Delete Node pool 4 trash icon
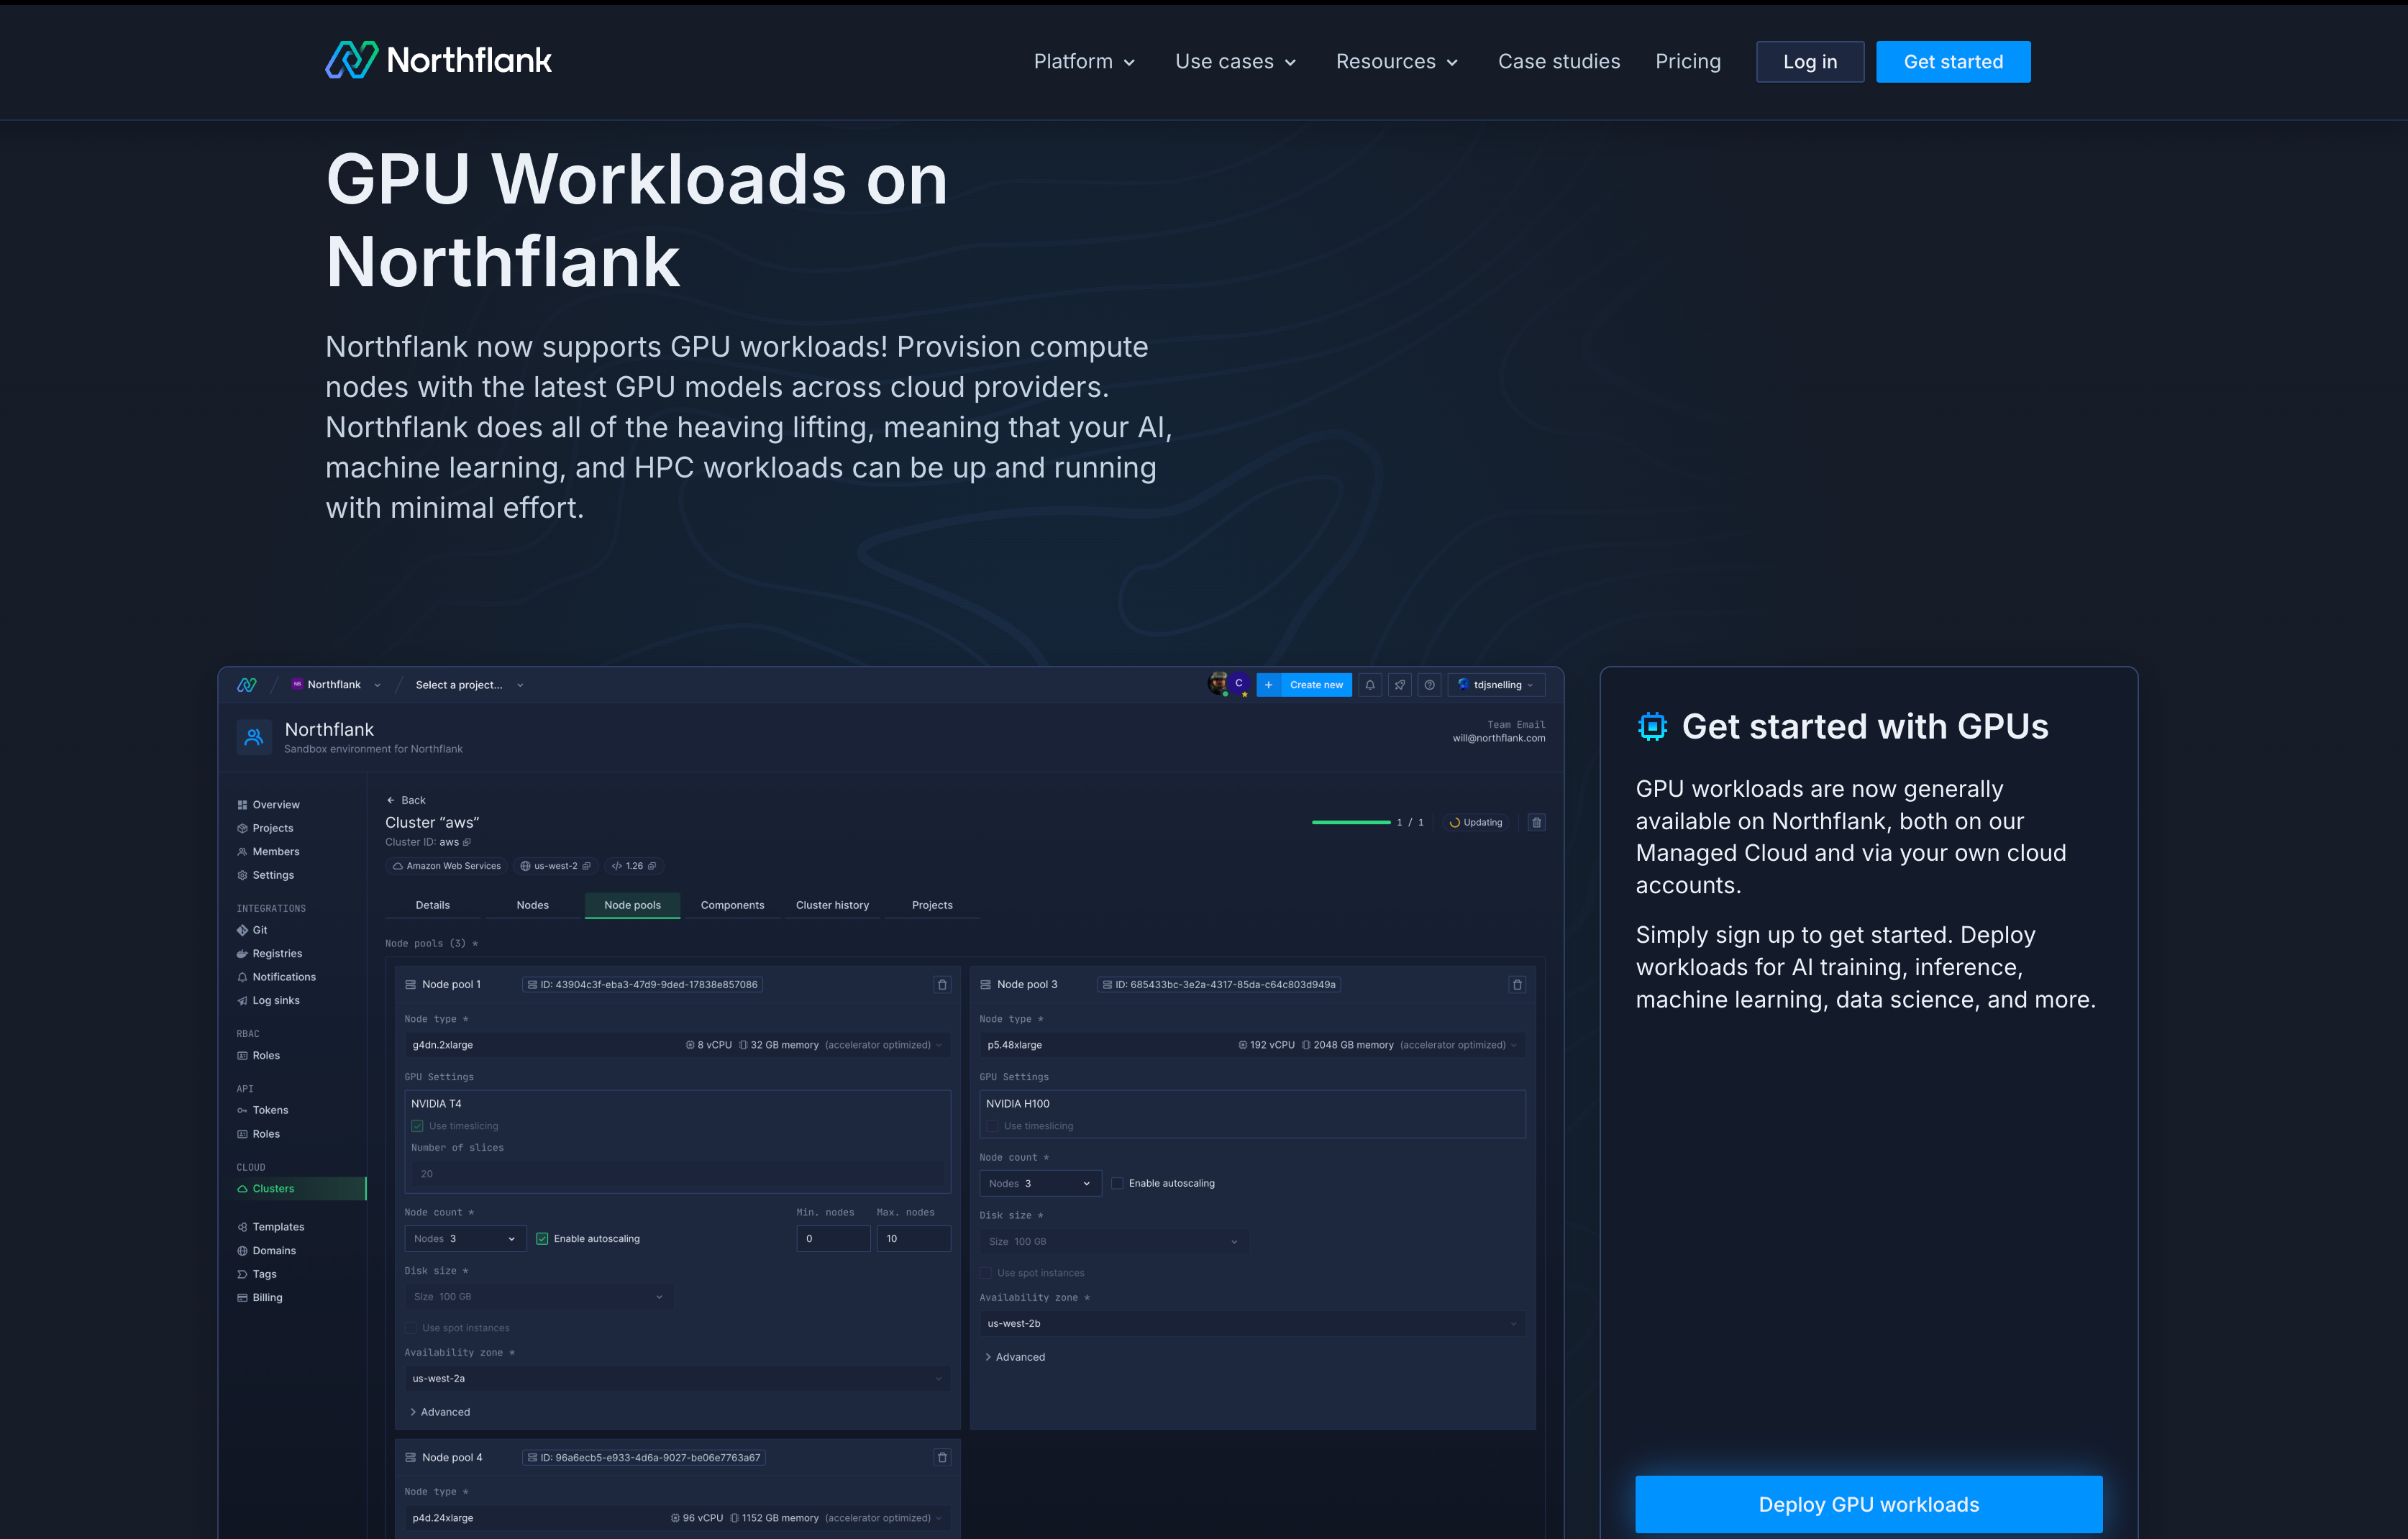 [x=942, y=1458]
